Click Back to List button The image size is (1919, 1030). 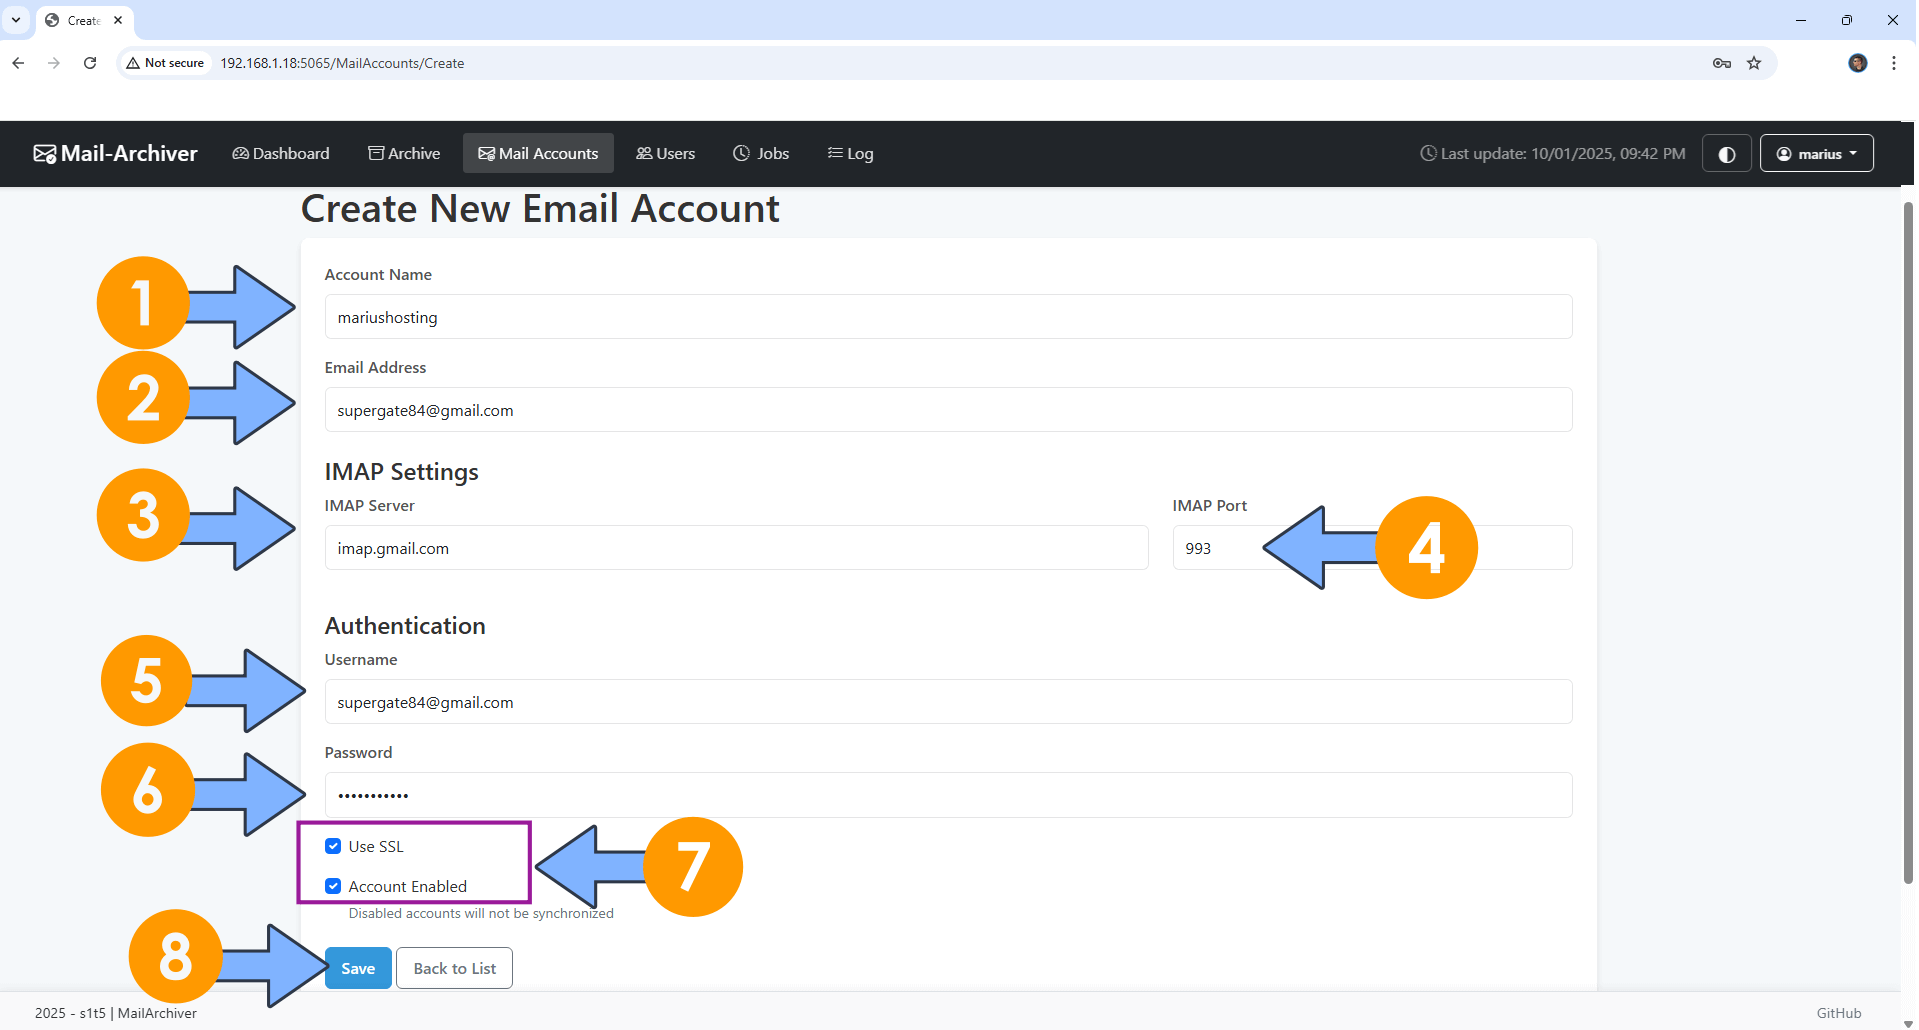454,968
